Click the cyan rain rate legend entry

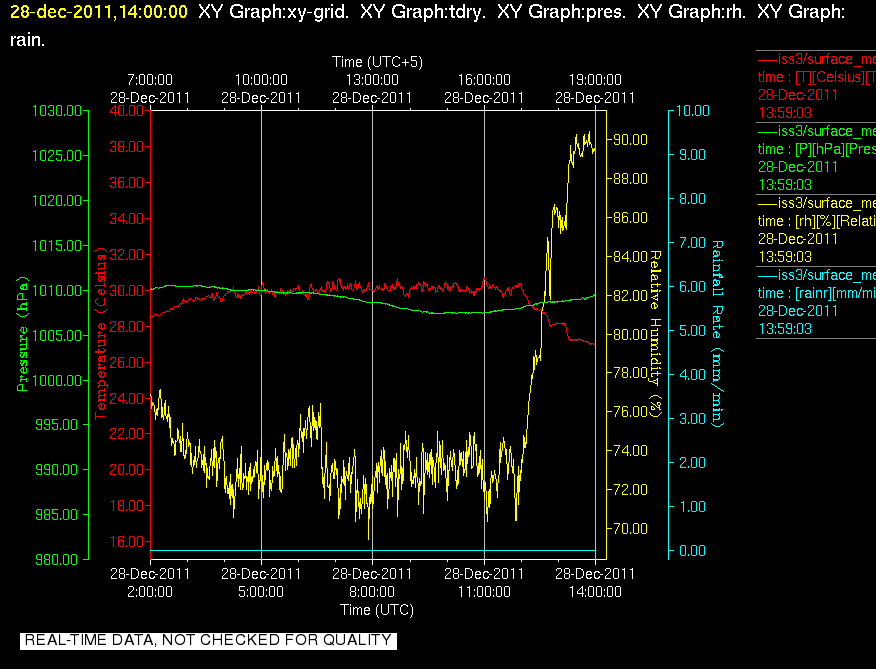click(x=816, y=302)
